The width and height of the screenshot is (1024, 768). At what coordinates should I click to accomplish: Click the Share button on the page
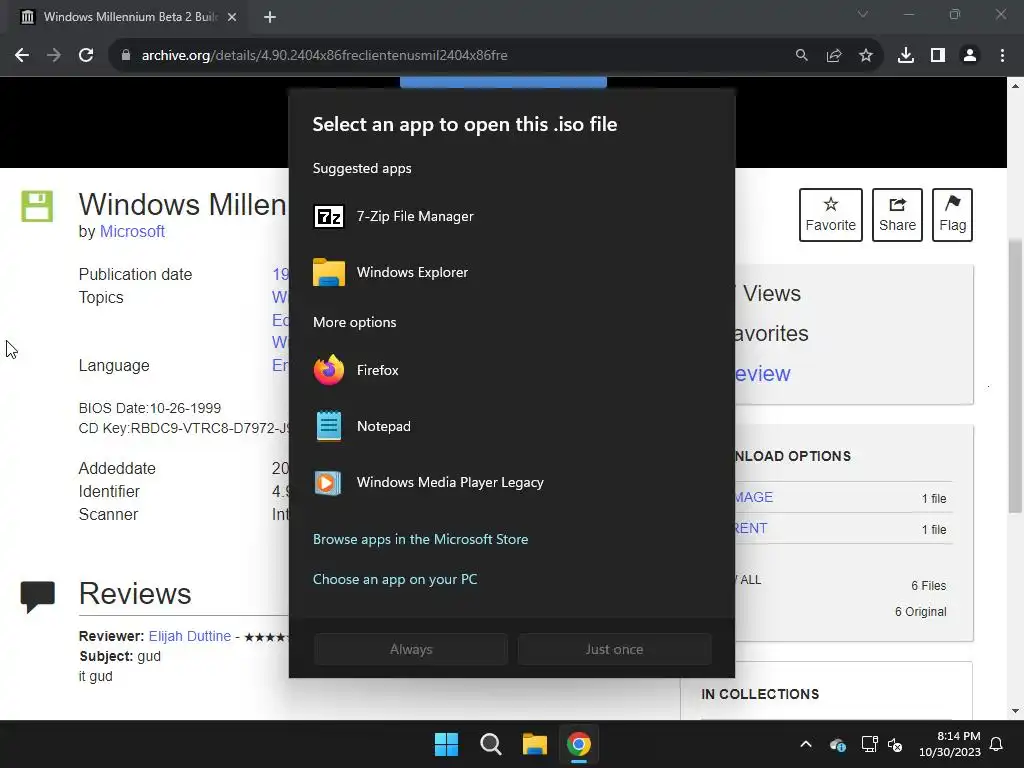click(x=897, y=215)
